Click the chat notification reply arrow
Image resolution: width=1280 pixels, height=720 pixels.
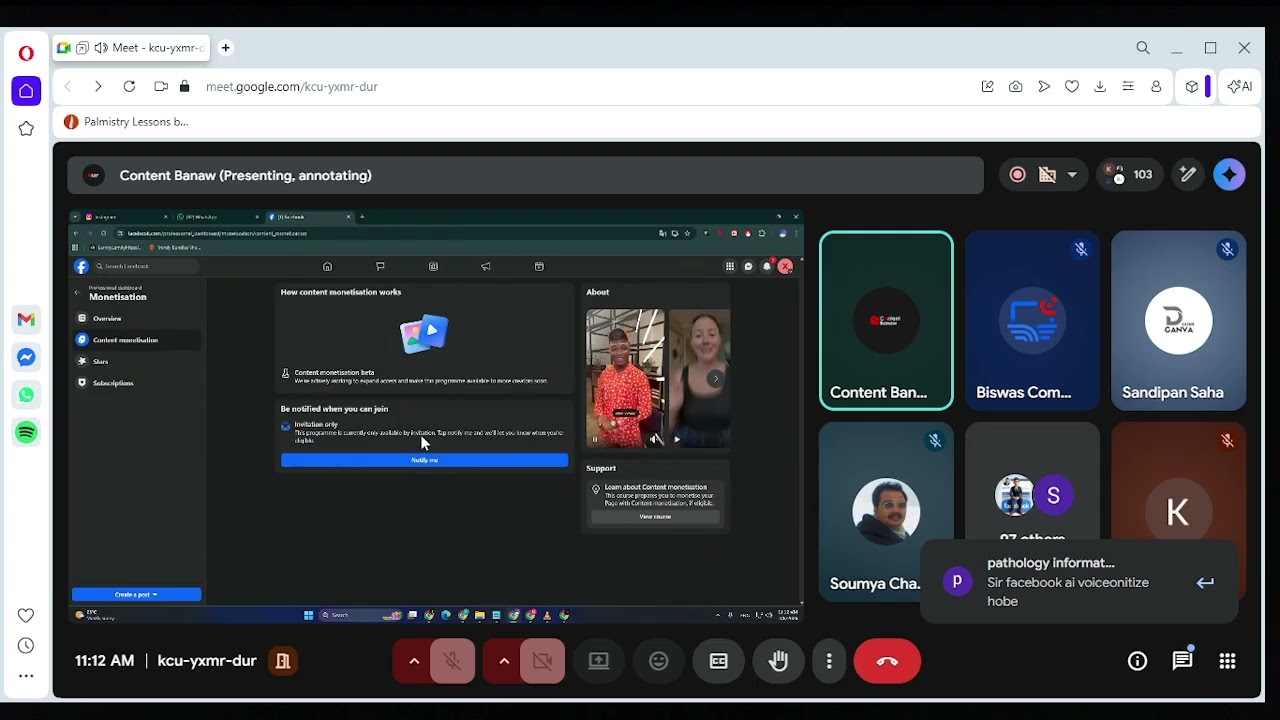[1205, 583]
